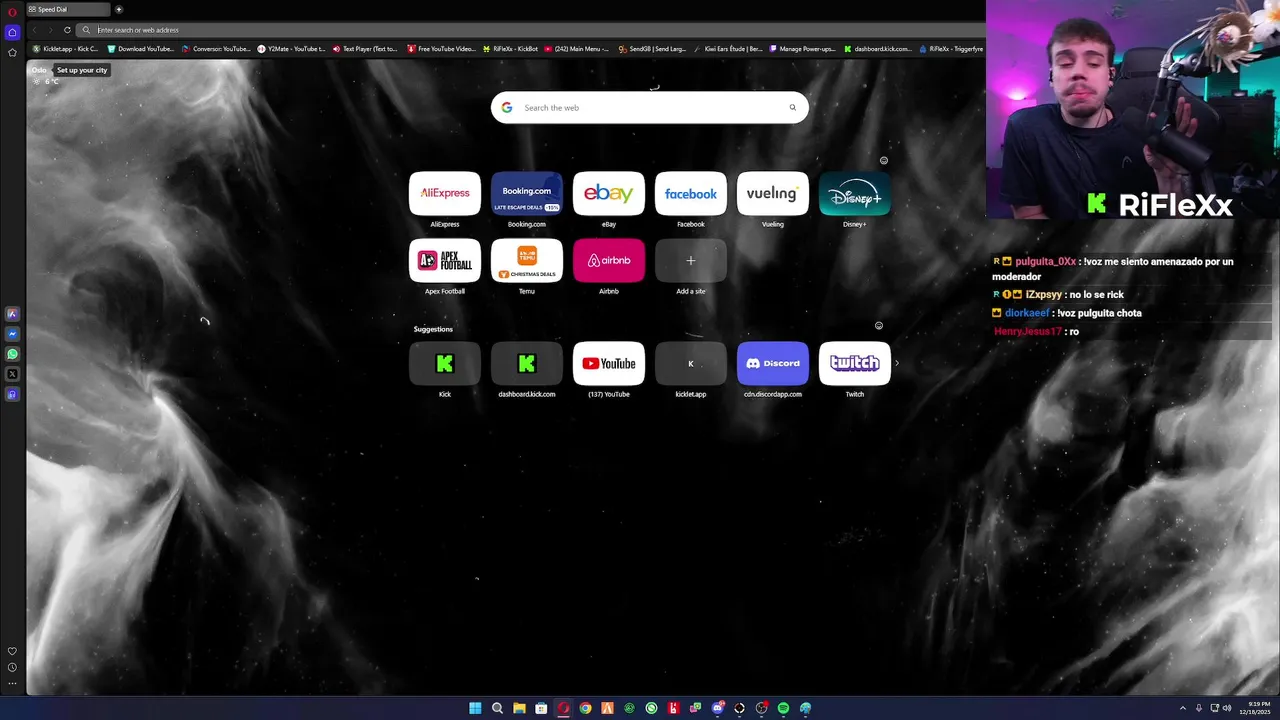Open the Kick suggestion tile
This screenshot has width=1280, height=720.
pos(445,363)
